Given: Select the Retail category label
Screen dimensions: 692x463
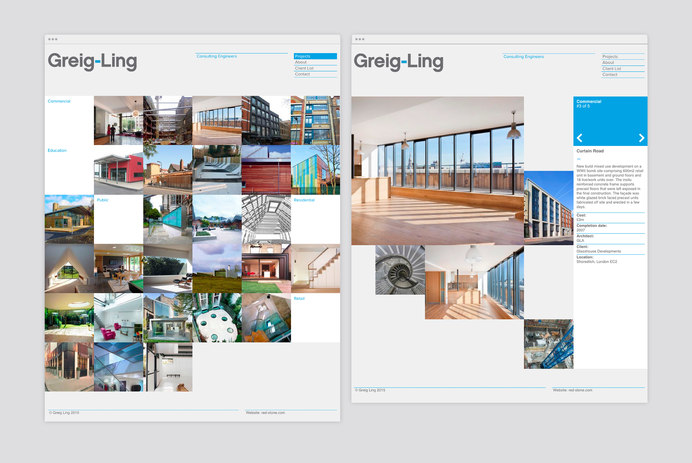Looking at the screenshot, I should 299,298.
